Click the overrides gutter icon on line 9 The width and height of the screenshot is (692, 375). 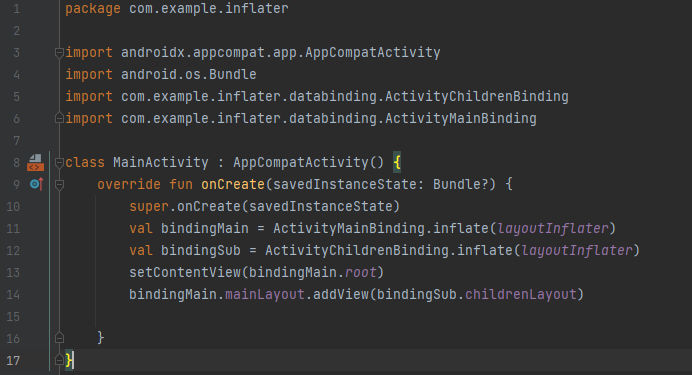click(x=36, y=184)
